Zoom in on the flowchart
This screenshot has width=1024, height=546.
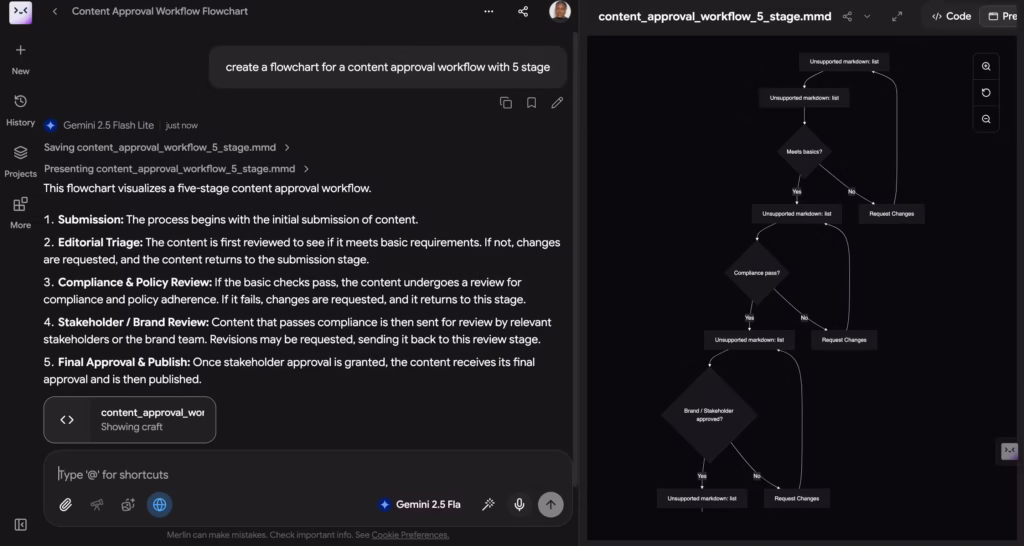coord(985,67)
